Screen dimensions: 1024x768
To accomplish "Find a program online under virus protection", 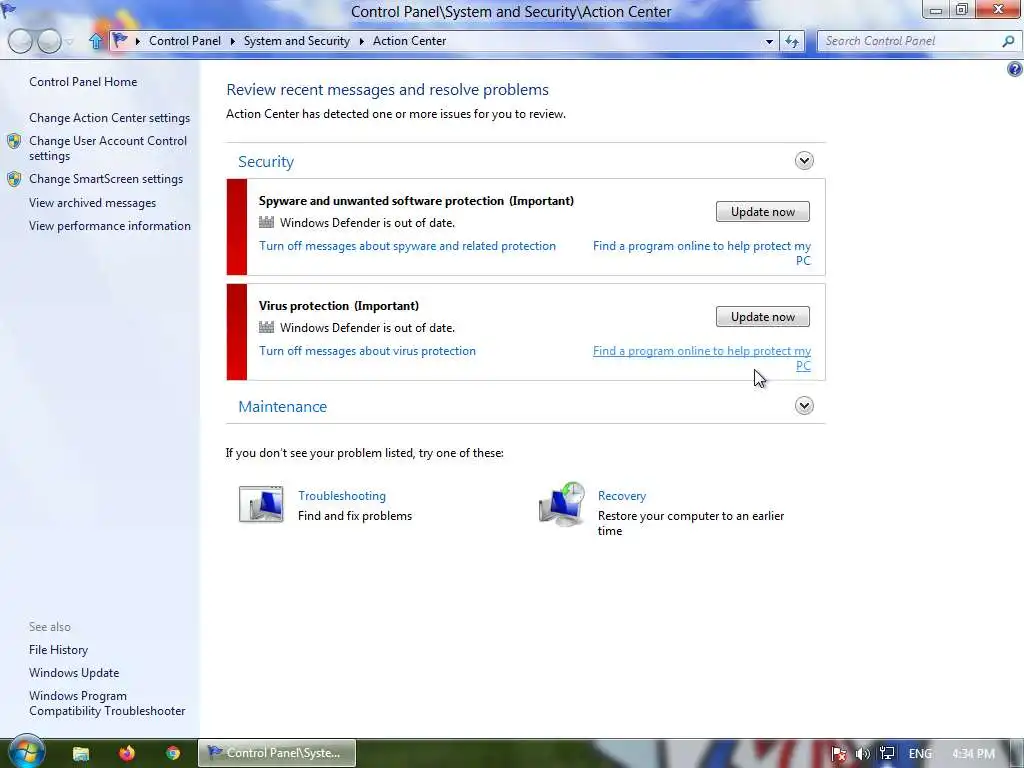I will 702,358.
